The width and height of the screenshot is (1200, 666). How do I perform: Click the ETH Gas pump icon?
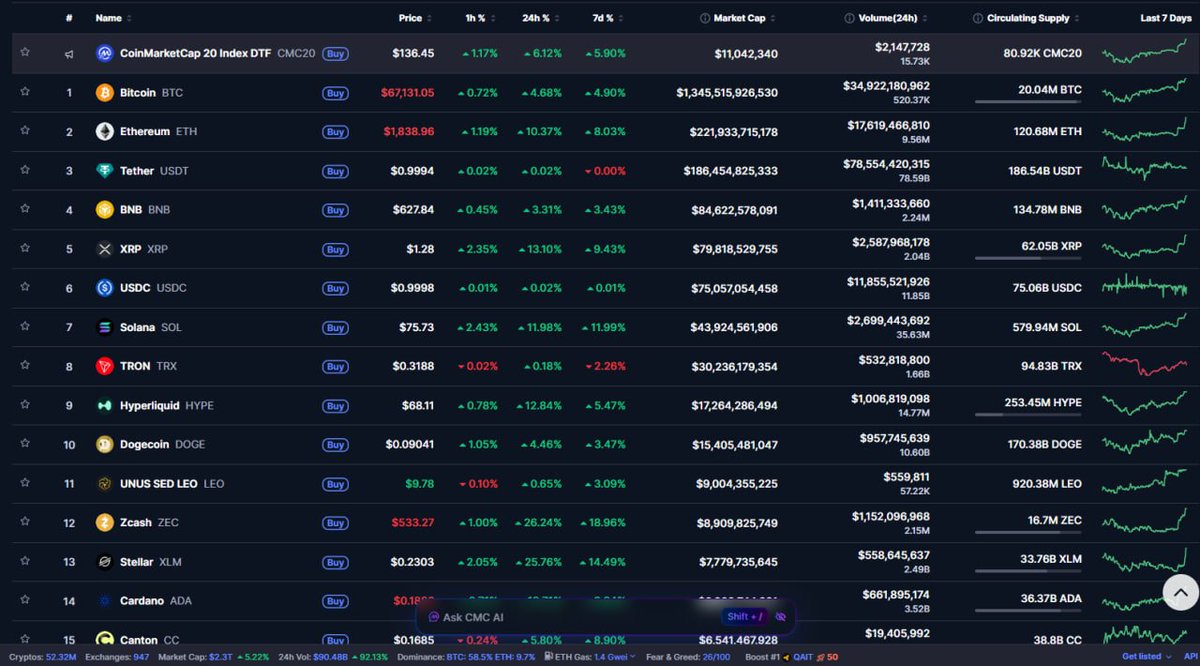pos(548,657)
